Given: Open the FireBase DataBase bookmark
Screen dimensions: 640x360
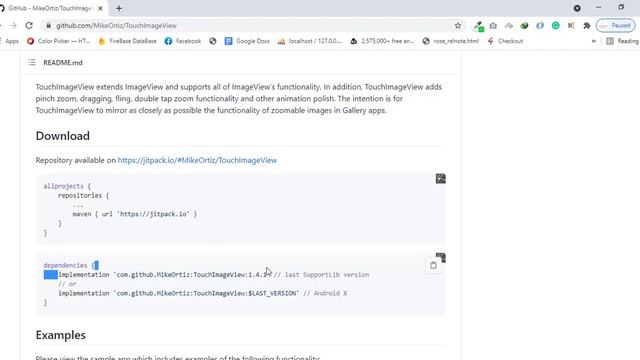Looking at the screenshot, I should (128, 41).
